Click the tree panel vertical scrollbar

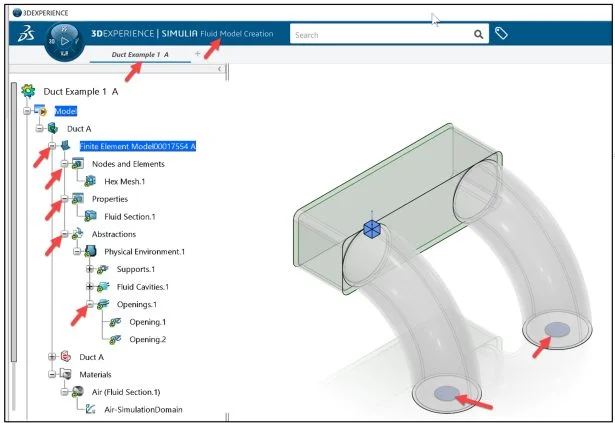(x=14, y=222)
